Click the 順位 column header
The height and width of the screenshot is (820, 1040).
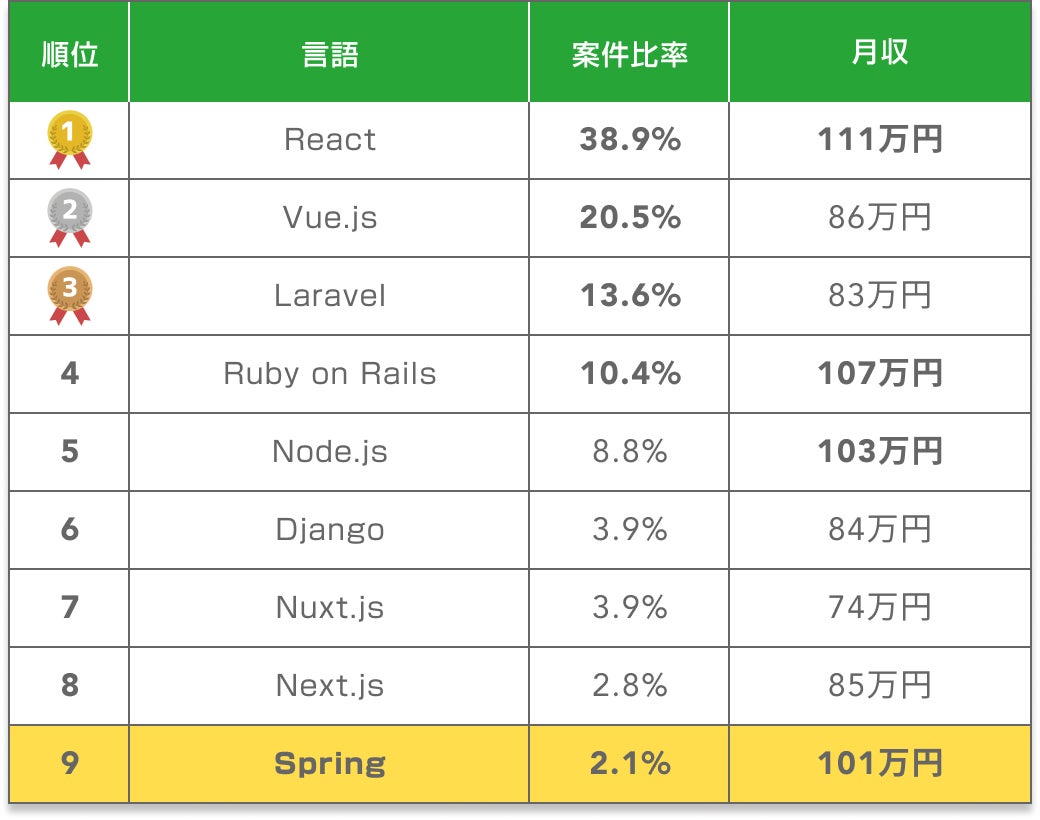(70, 54)
